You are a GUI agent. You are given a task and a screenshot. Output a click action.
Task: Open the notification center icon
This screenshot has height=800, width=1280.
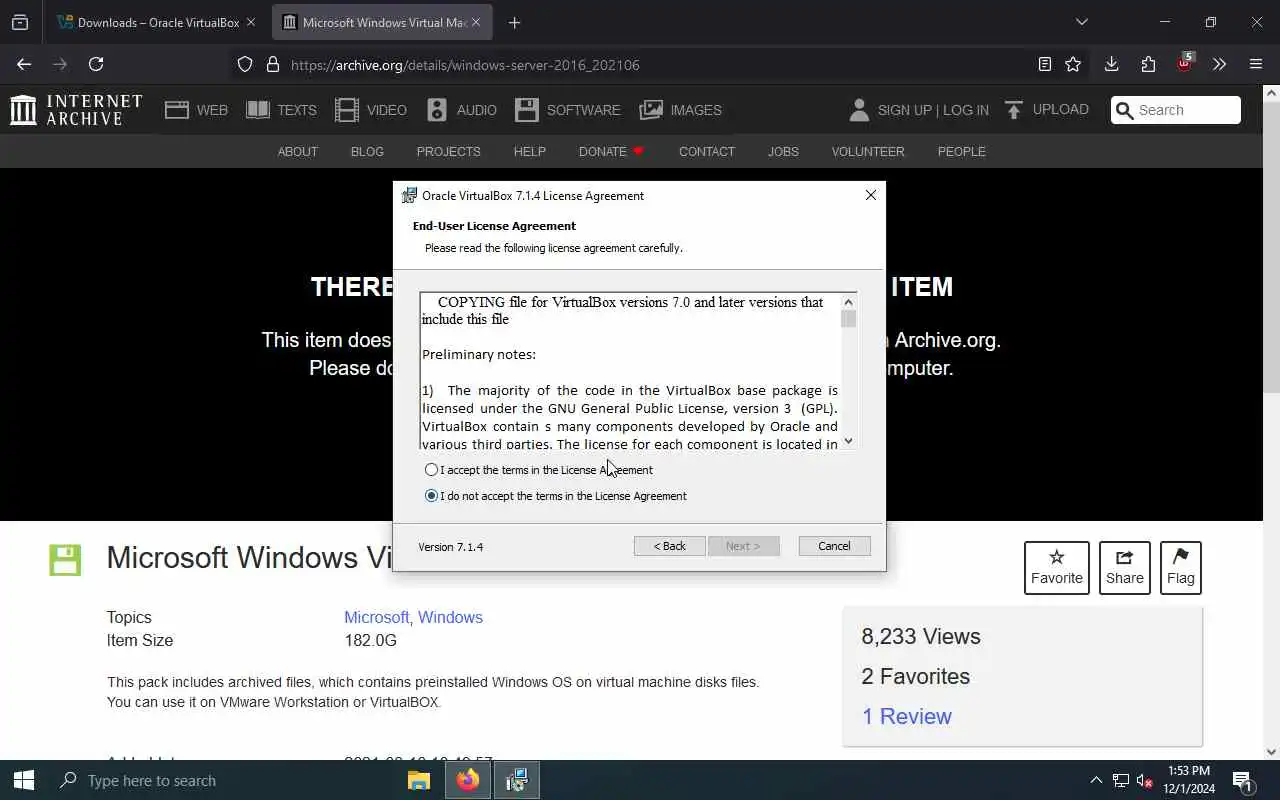(1242, 780)
